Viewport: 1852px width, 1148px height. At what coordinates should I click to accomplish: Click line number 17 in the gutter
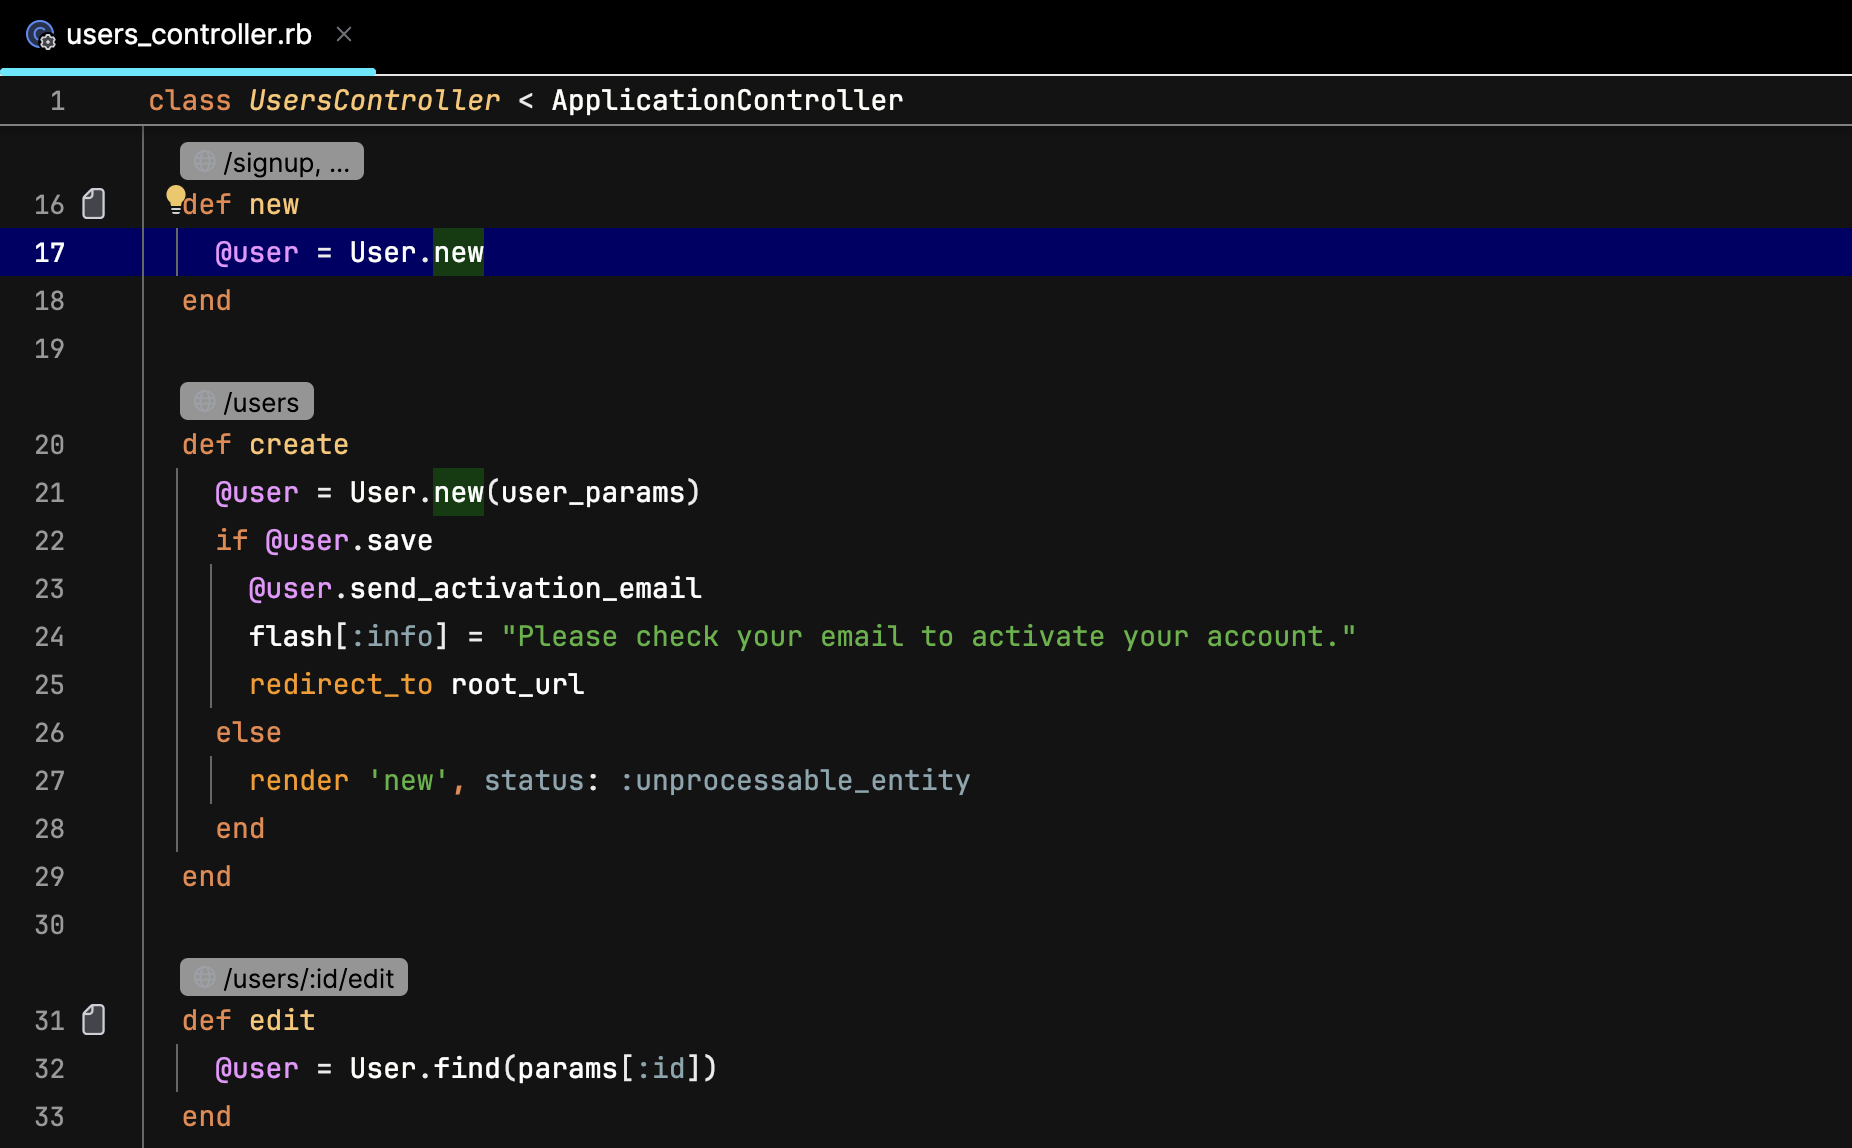49,252
